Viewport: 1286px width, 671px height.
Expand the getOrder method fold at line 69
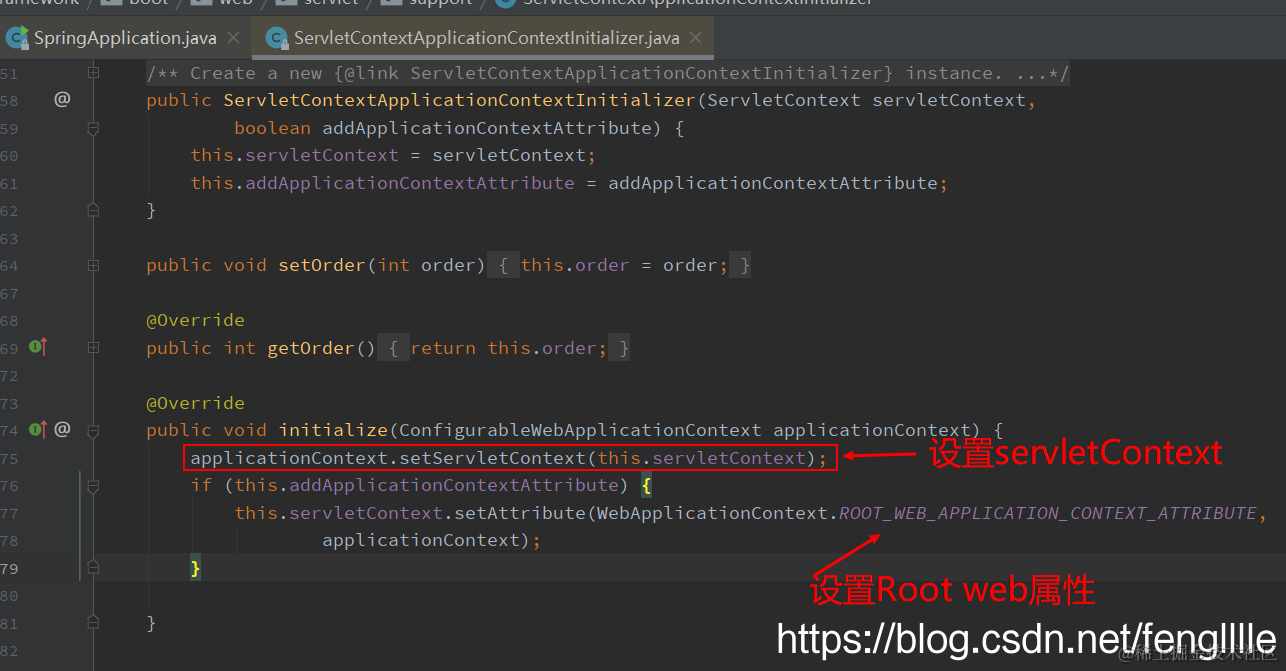(93, 347)
